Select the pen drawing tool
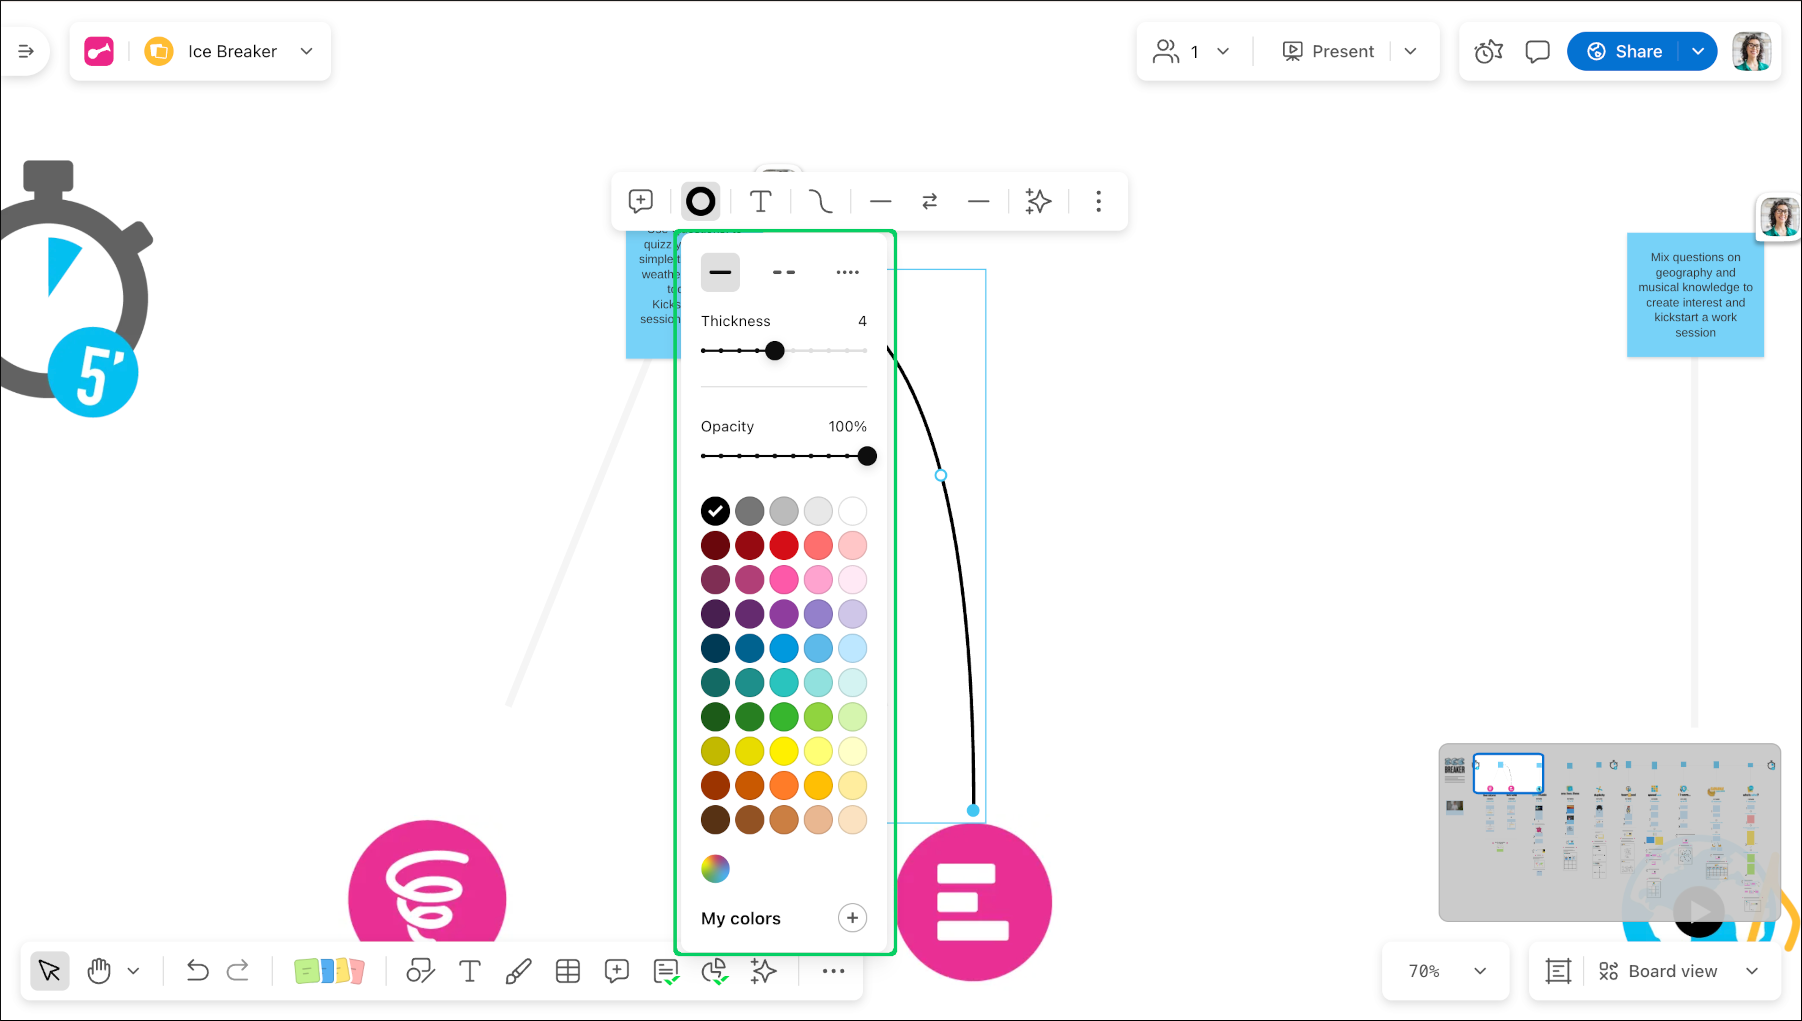 518,971
